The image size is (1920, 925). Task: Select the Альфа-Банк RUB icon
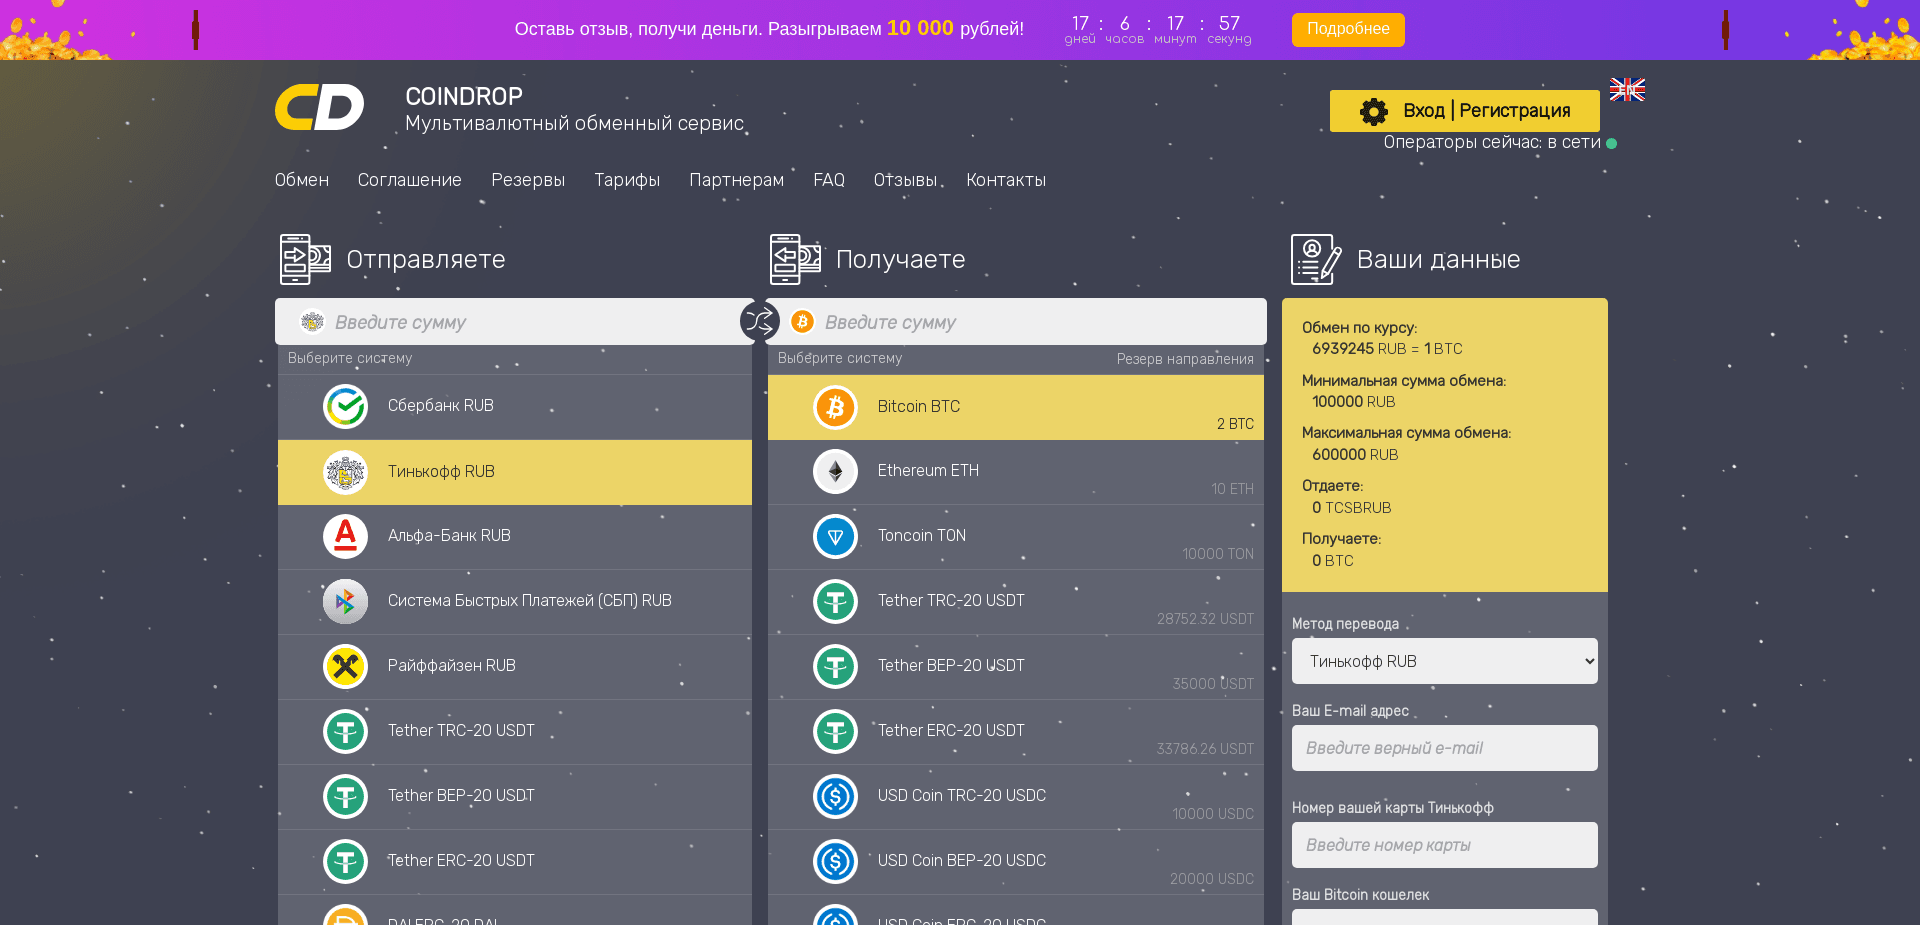coord(346,537)
